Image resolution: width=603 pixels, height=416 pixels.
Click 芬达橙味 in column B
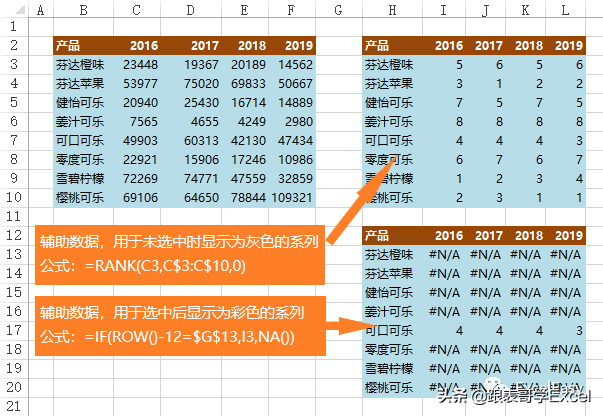(x=83, y=65)
